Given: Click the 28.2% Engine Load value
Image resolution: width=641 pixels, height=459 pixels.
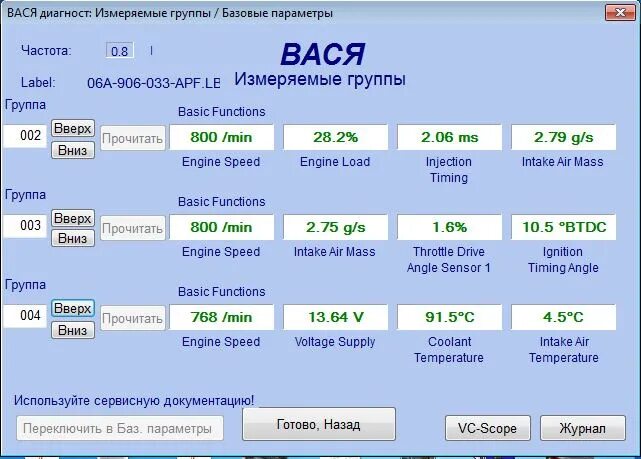Looking at the screenshot, I should click(336, 137).
